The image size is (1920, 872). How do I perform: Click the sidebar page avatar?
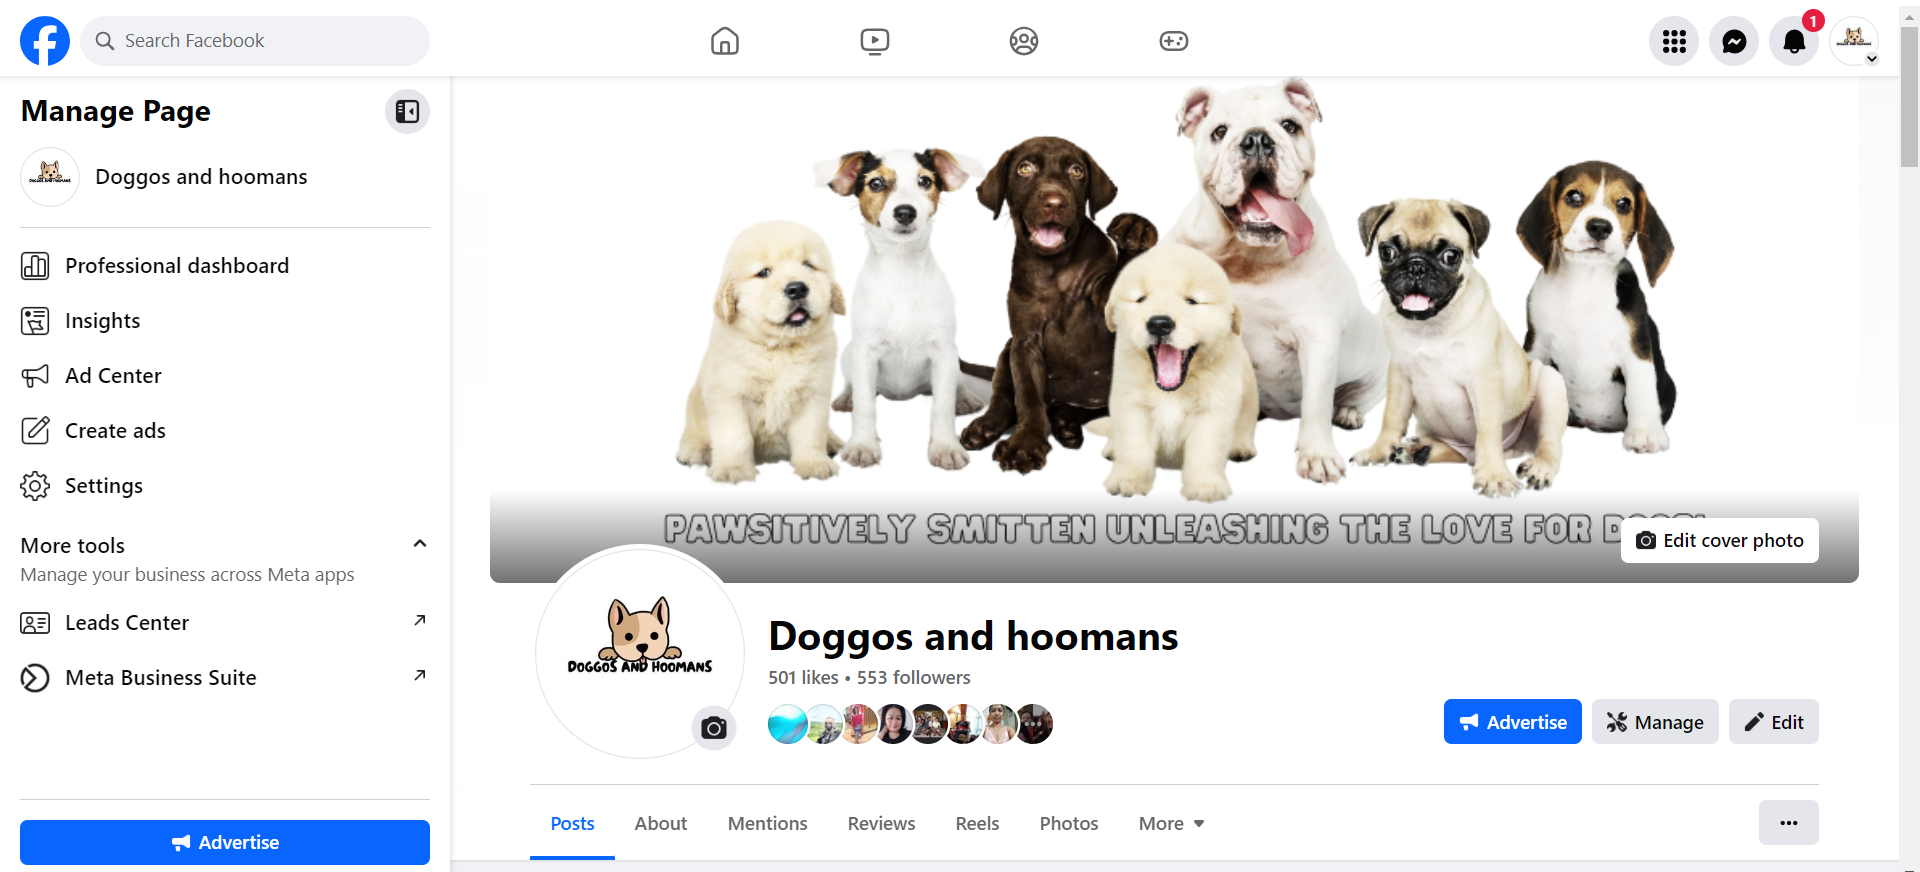click(50, 177)
